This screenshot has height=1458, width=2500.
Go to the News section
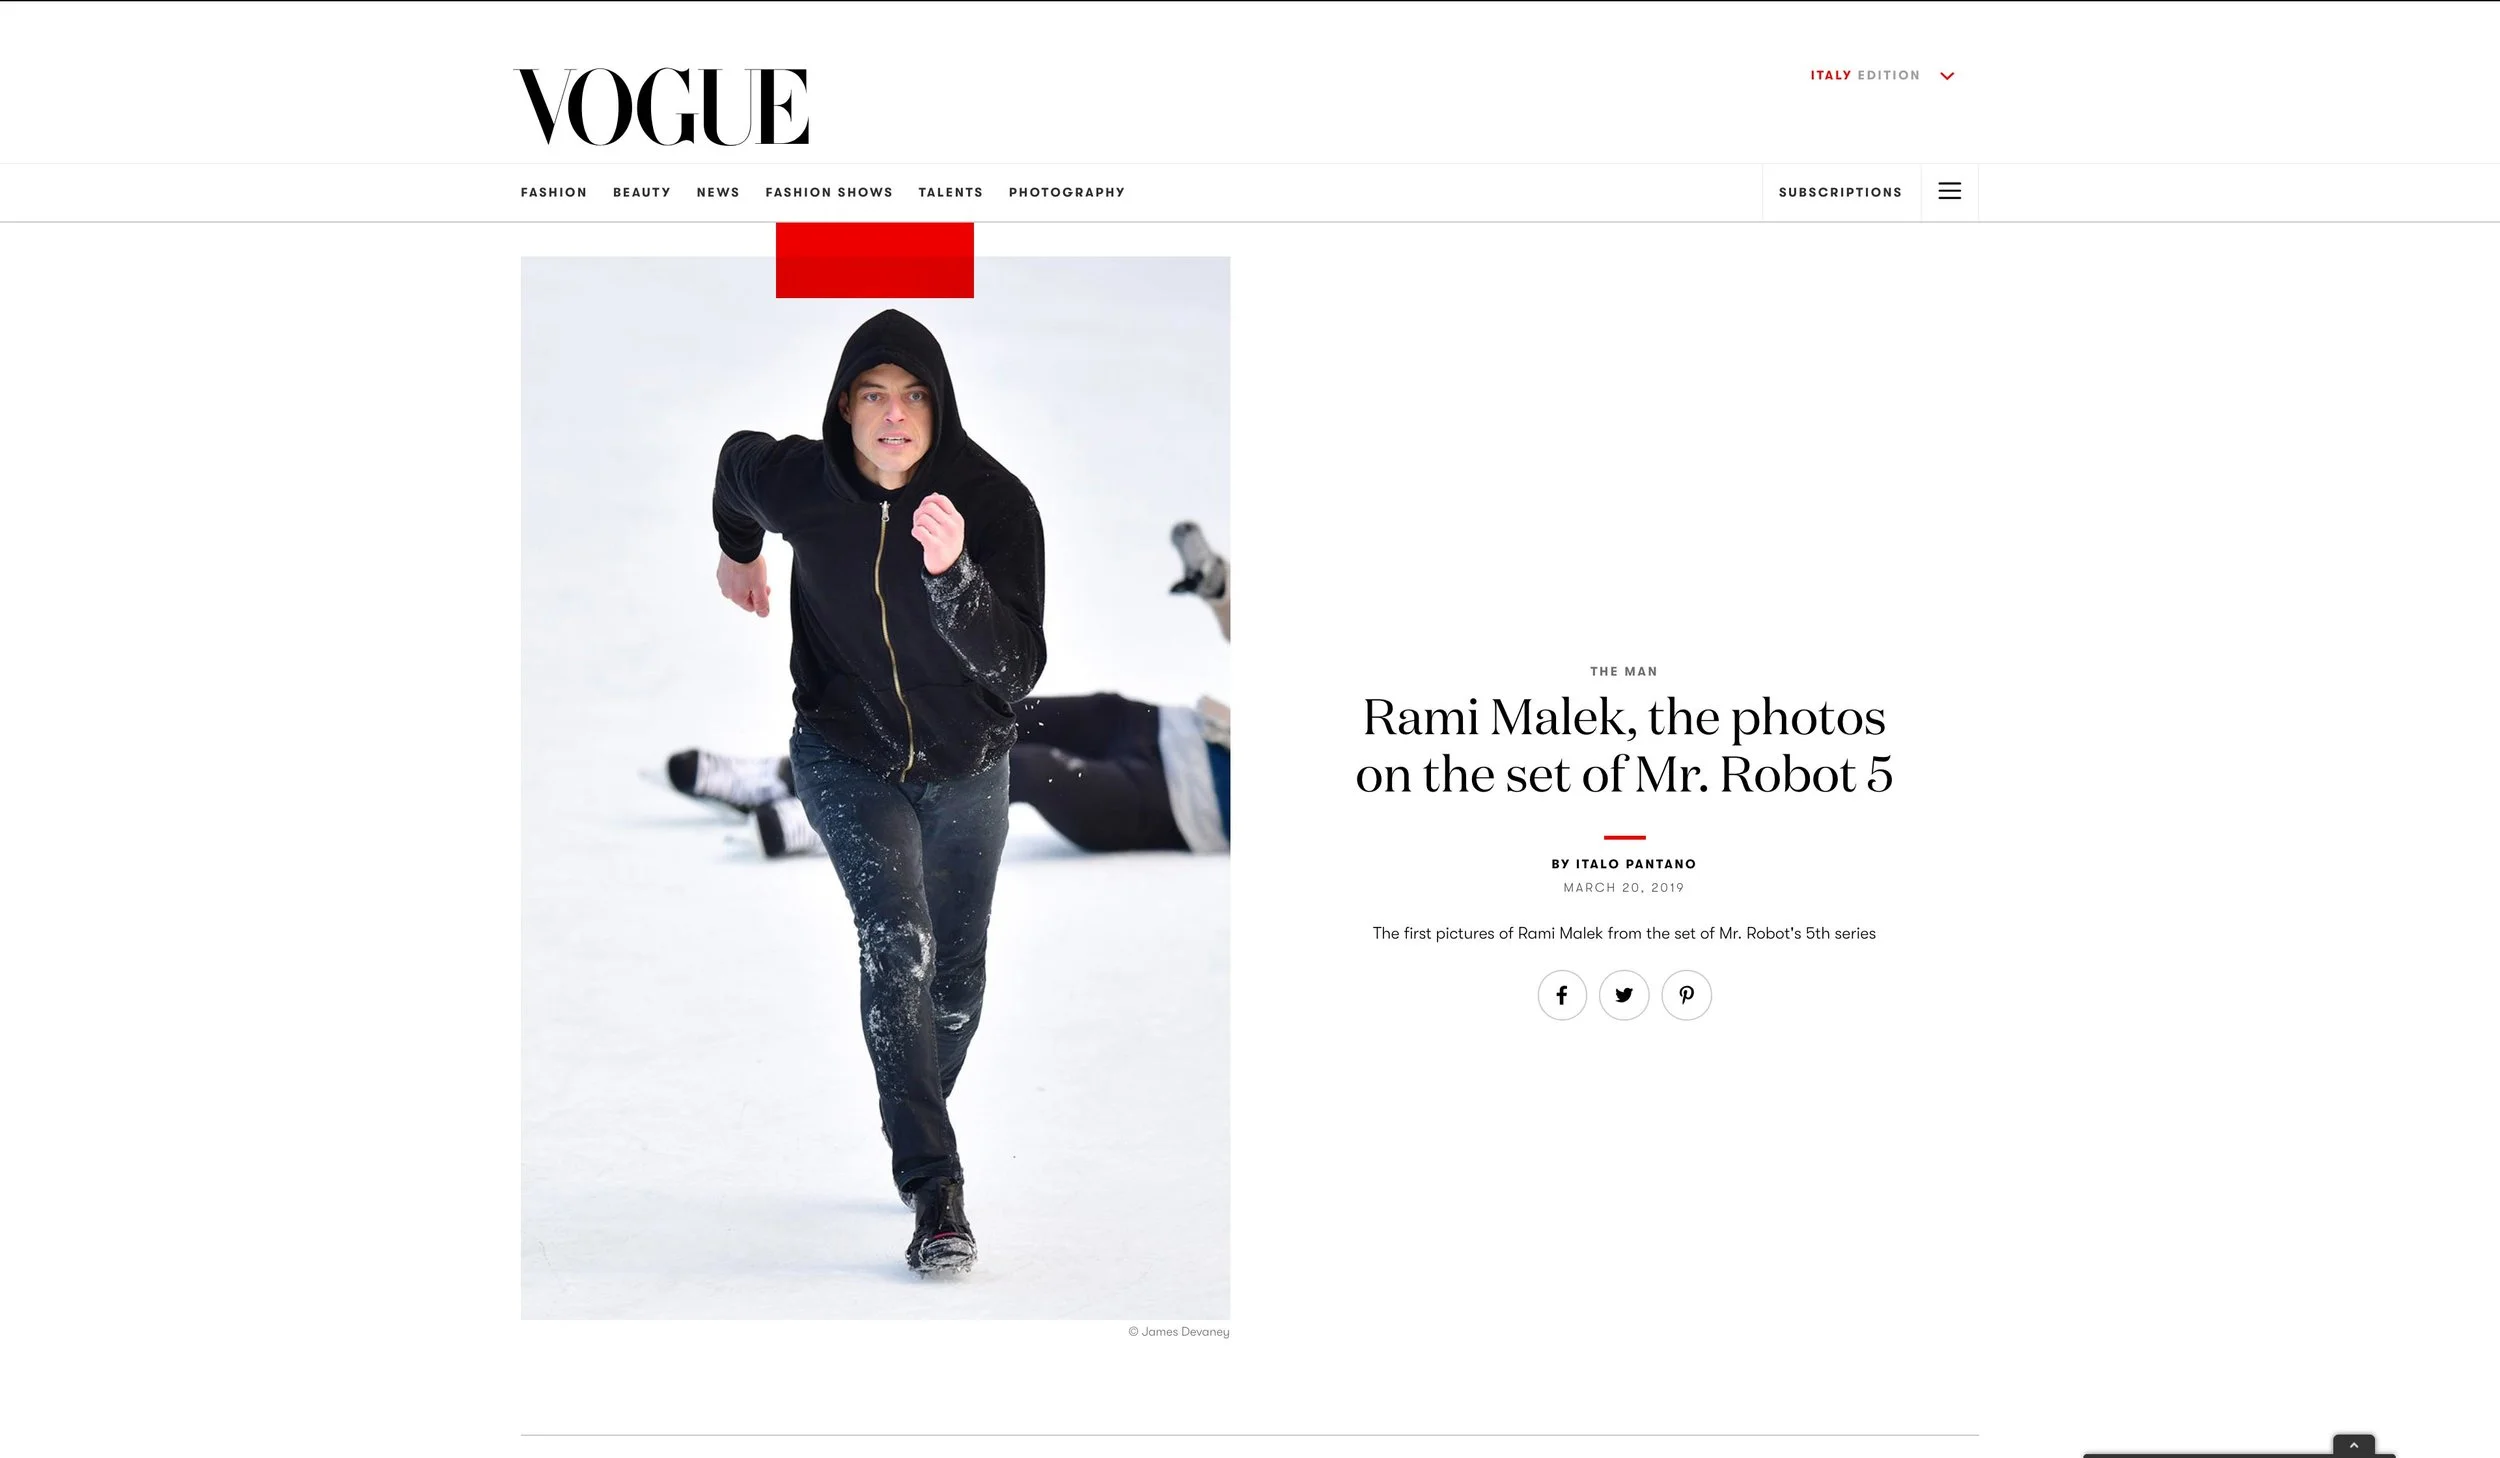click(x=718, y=192)
